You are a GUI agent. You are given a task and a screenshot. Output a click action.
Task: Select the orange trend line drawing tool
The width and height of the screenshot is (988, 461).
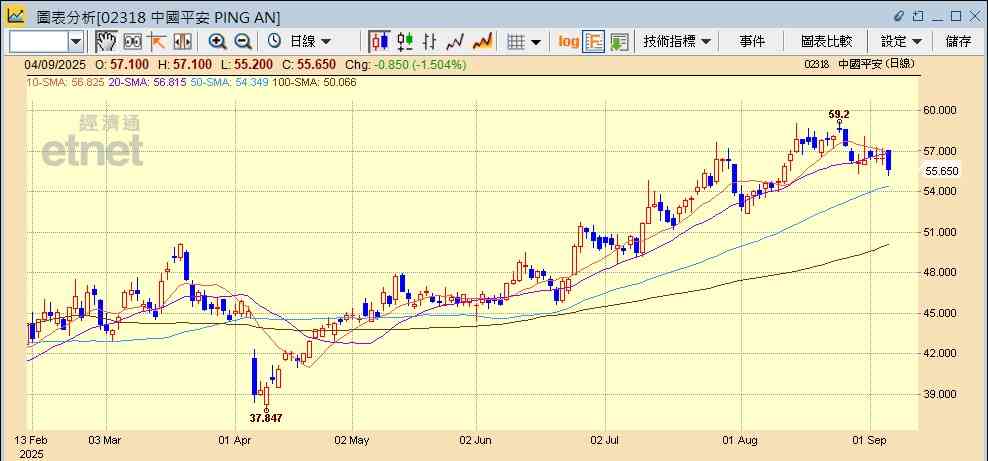pos(156,42)
